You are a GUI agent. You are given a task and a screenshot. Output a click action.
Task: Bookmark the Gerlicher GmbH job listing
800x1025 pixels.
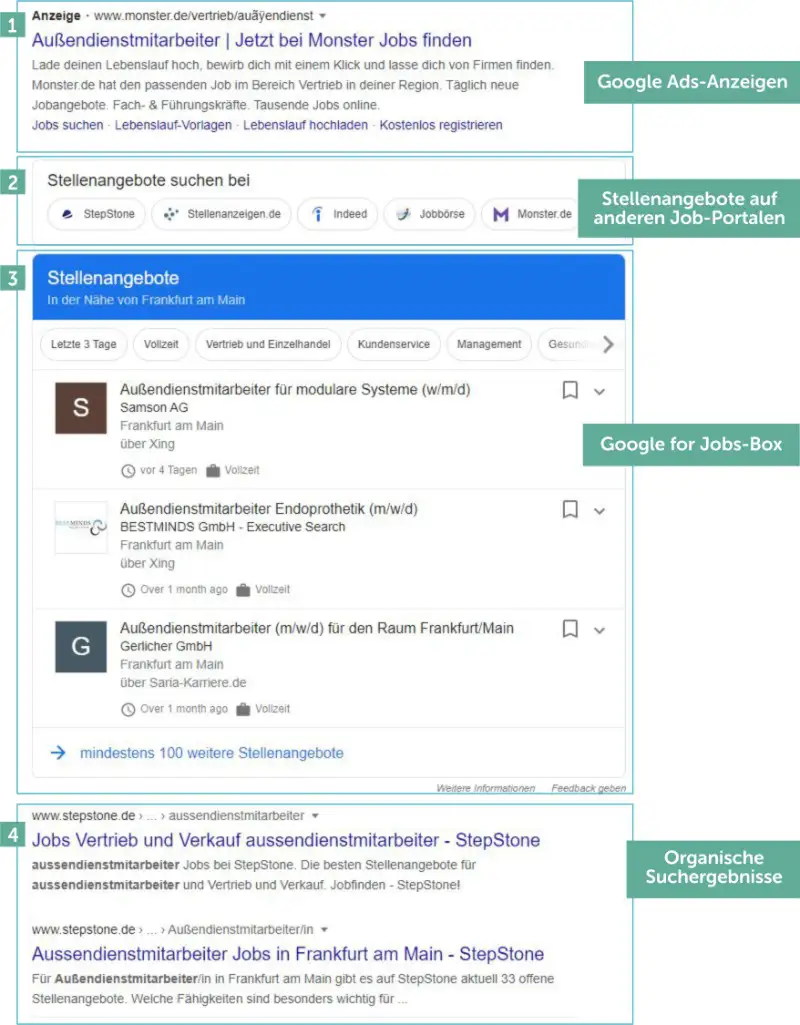pyautogui.click(x=570, y=629)
